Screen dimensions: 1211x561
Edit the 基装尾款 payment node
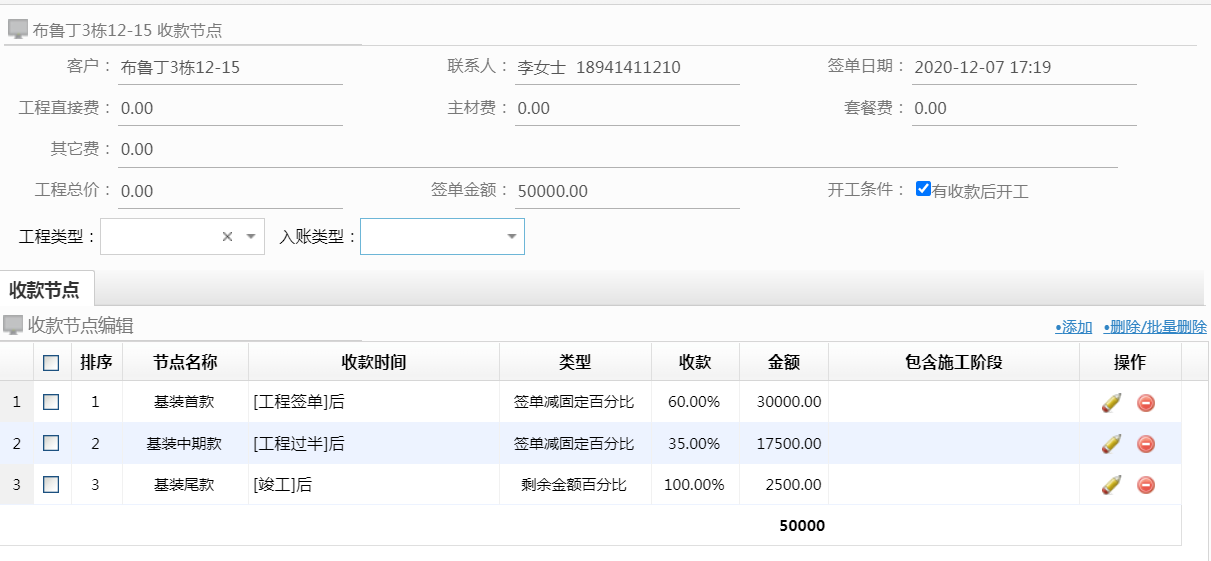pos(1111,484)
